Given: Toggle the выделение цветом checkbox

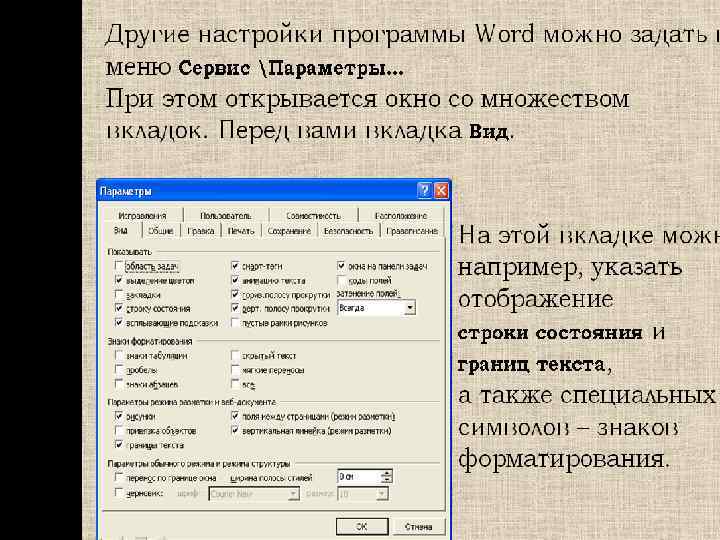Looking at the screenshot, I should point(119,280).
